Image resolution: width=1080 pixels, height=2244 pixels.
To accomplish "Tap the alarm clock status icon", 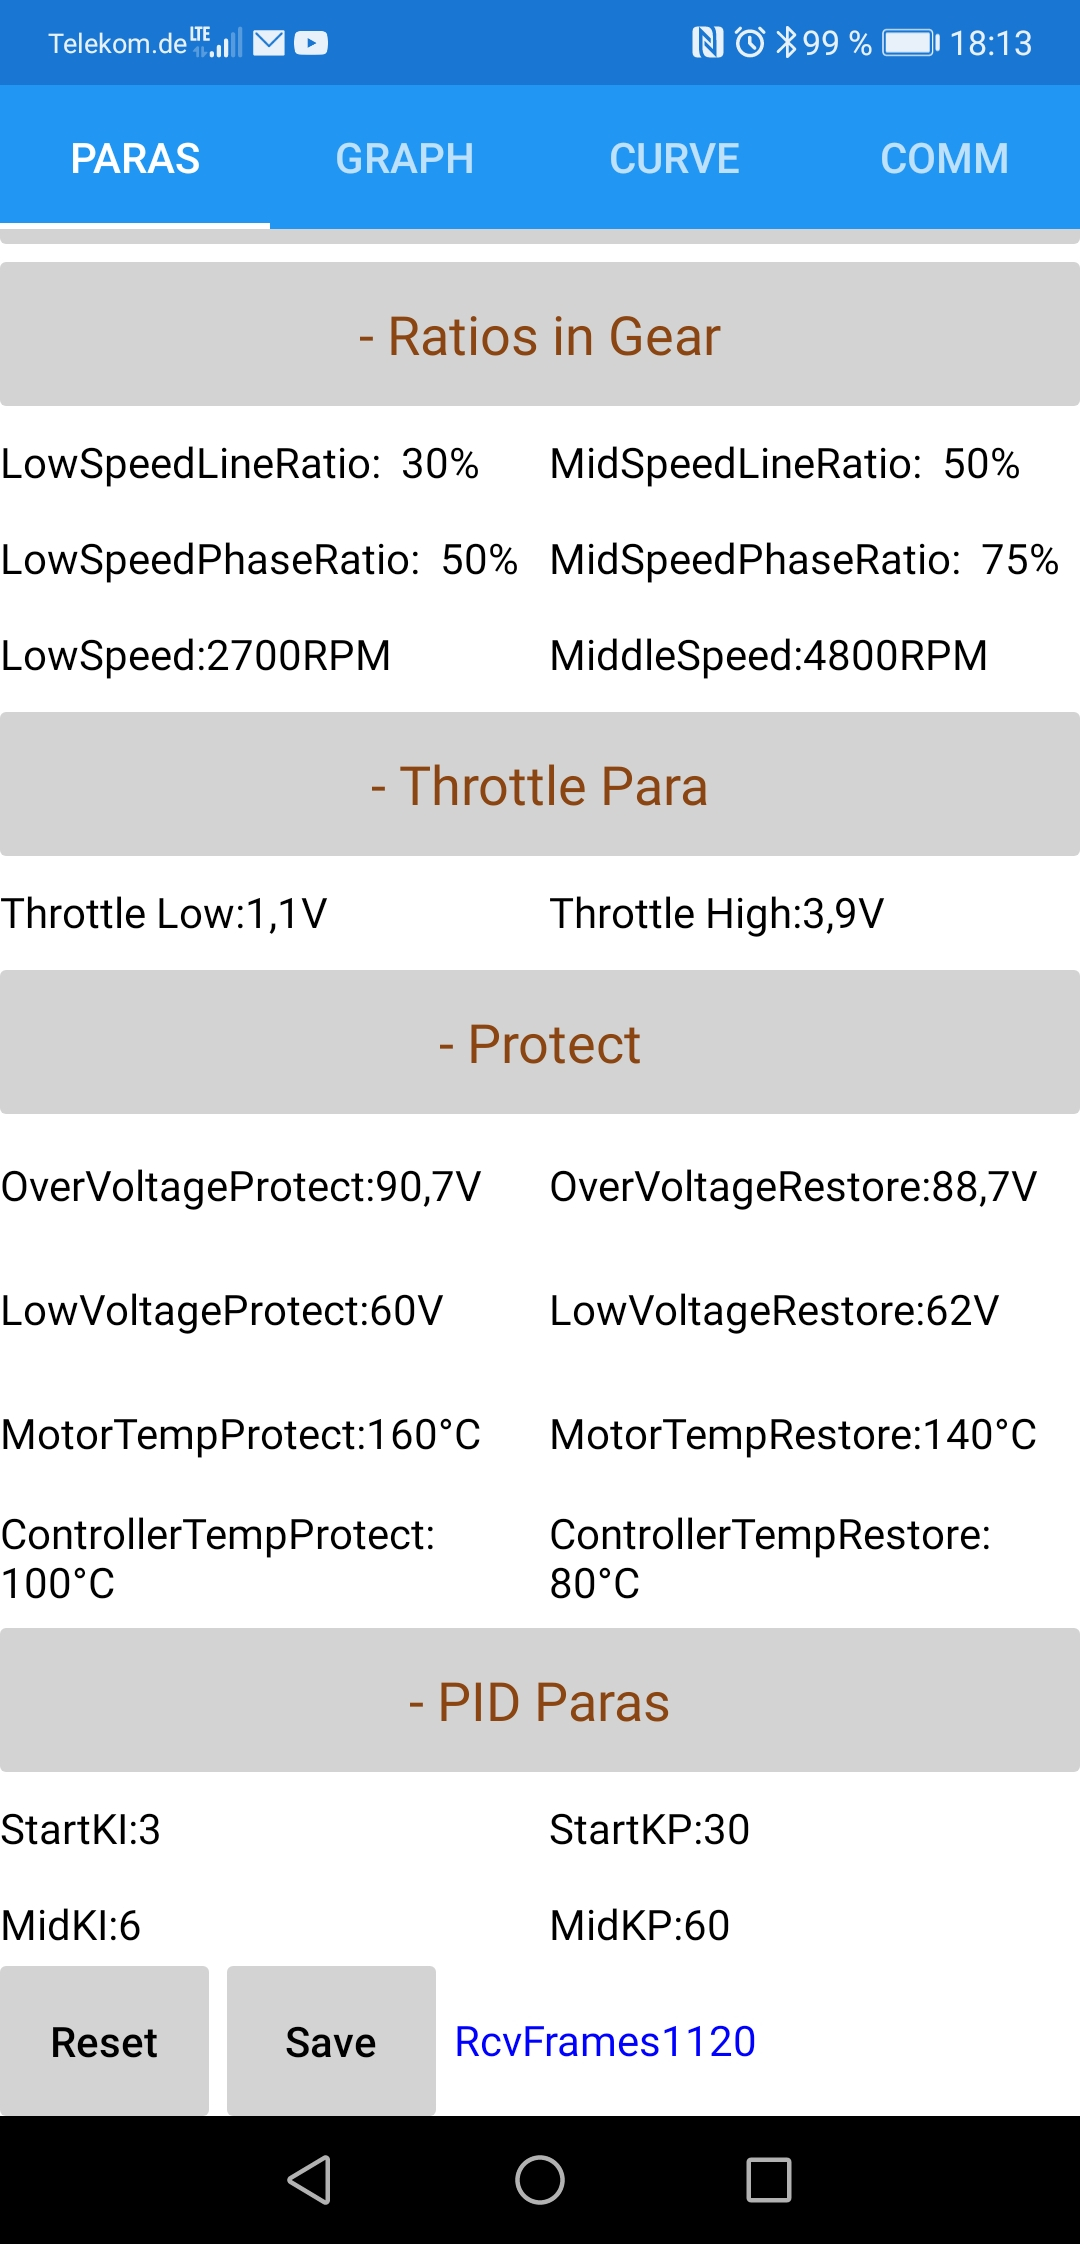I will click(x=750, y=43).
